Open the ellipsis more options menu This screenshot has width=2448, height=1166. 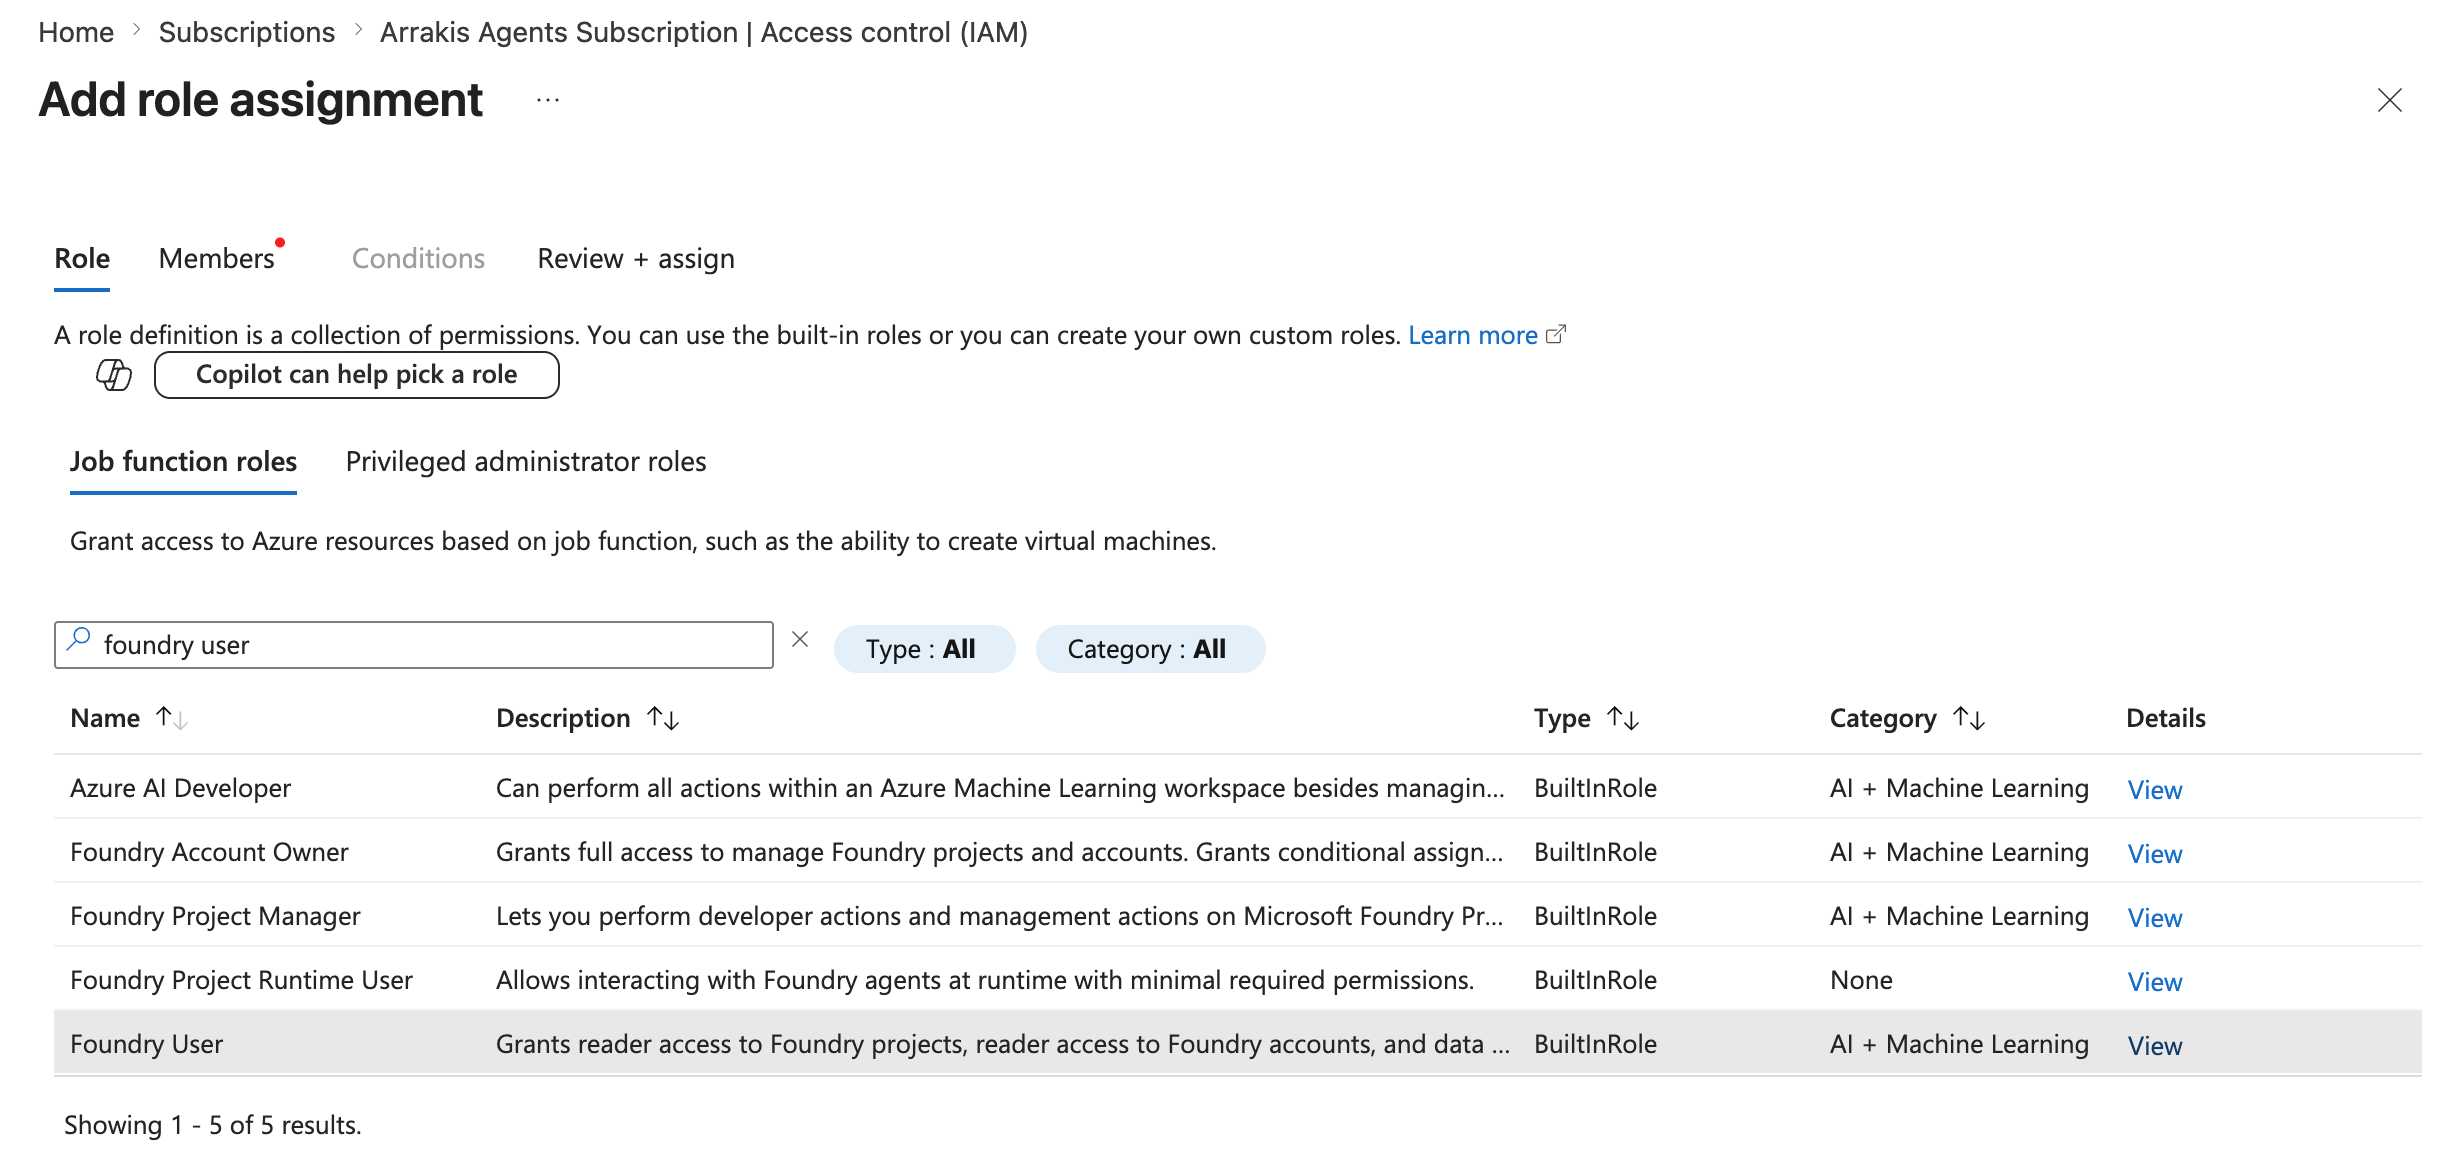(547, 100)
